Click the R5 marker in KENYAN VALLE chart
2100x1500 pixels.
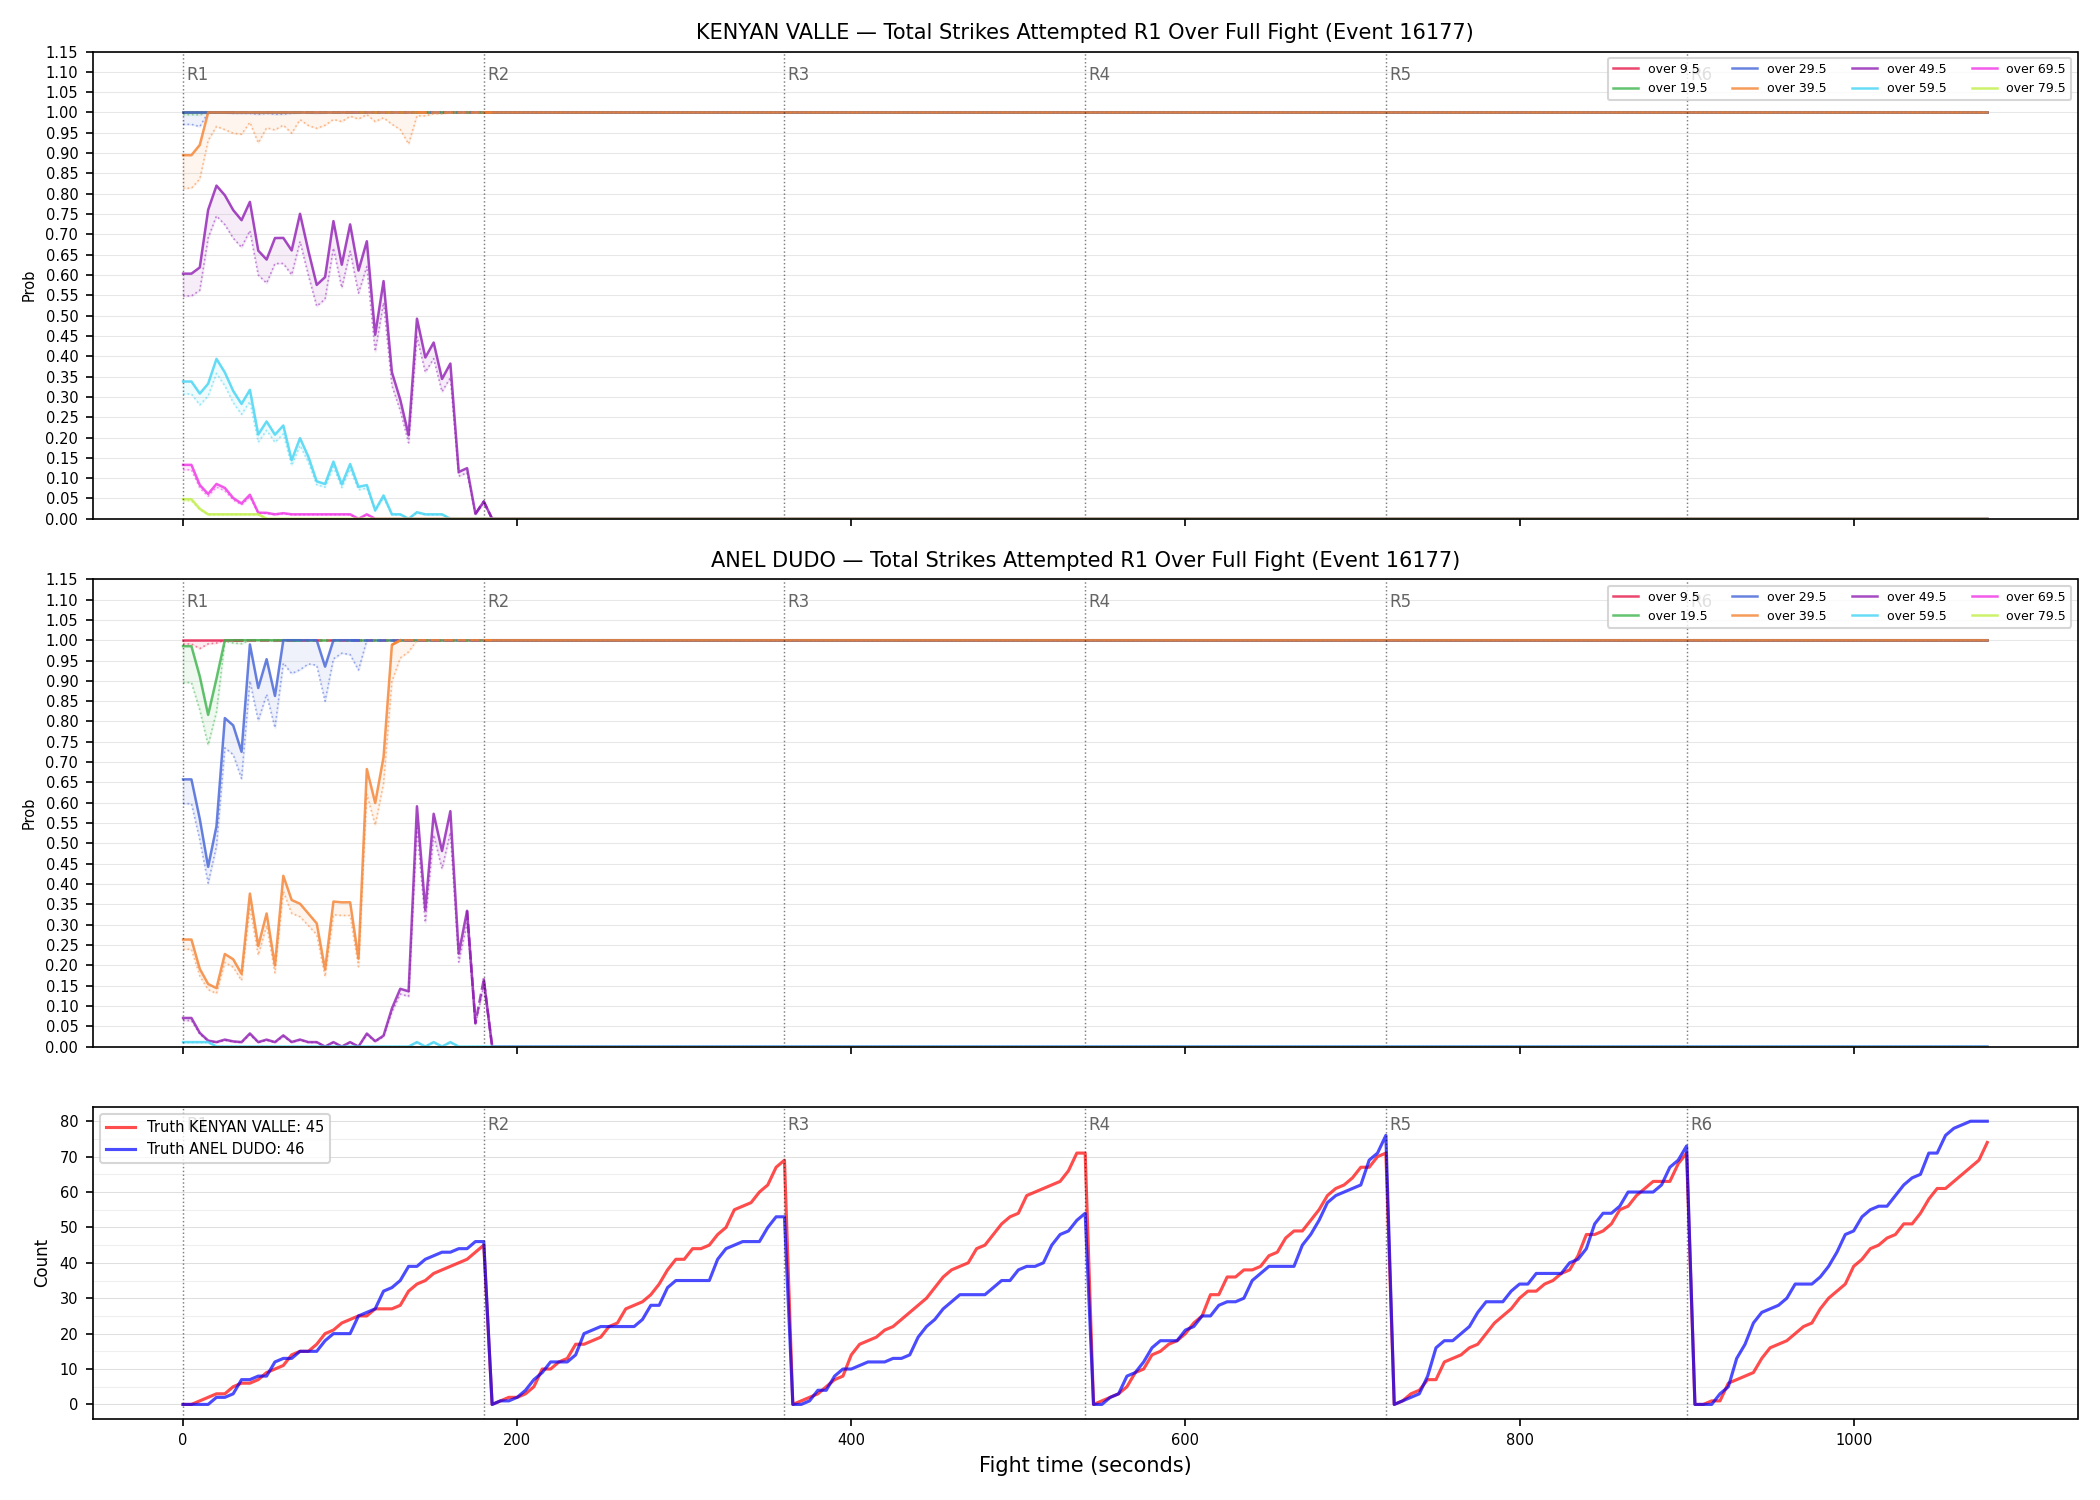pyautogui.click(x=1400, y=74)
